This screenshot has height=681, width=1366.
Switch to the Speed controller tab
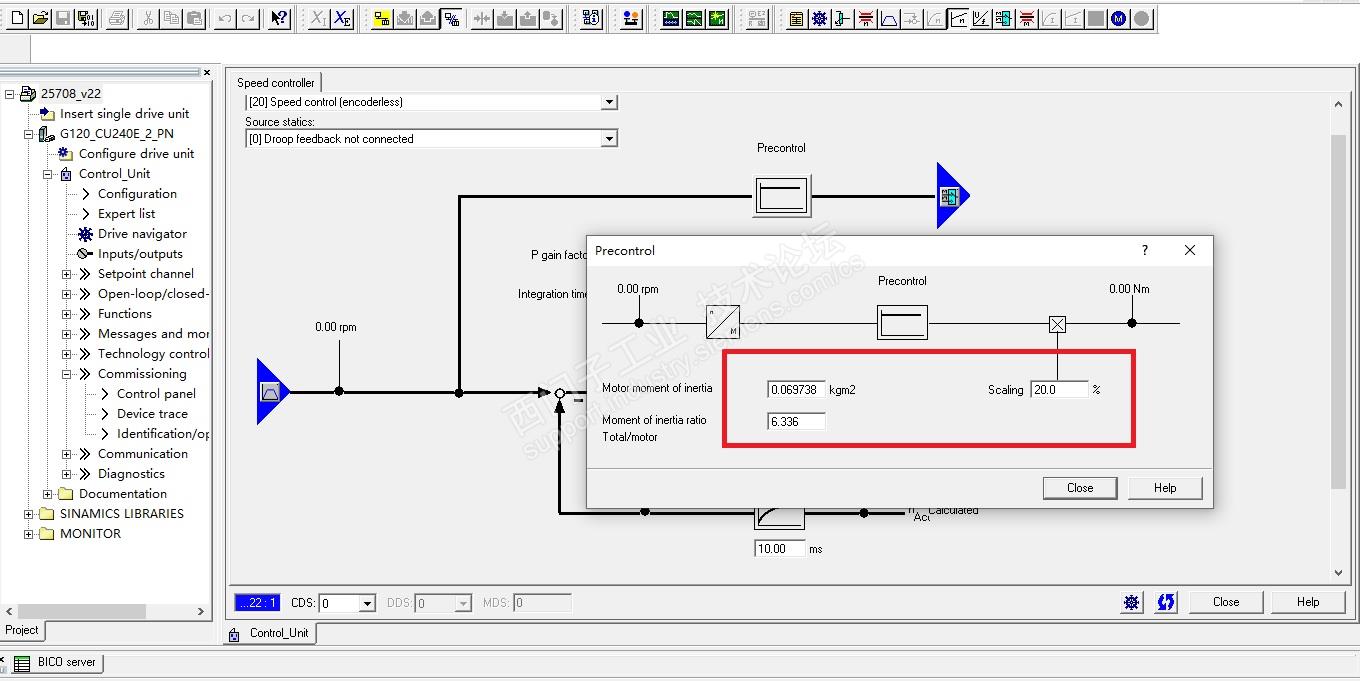(x=276, y=83)
